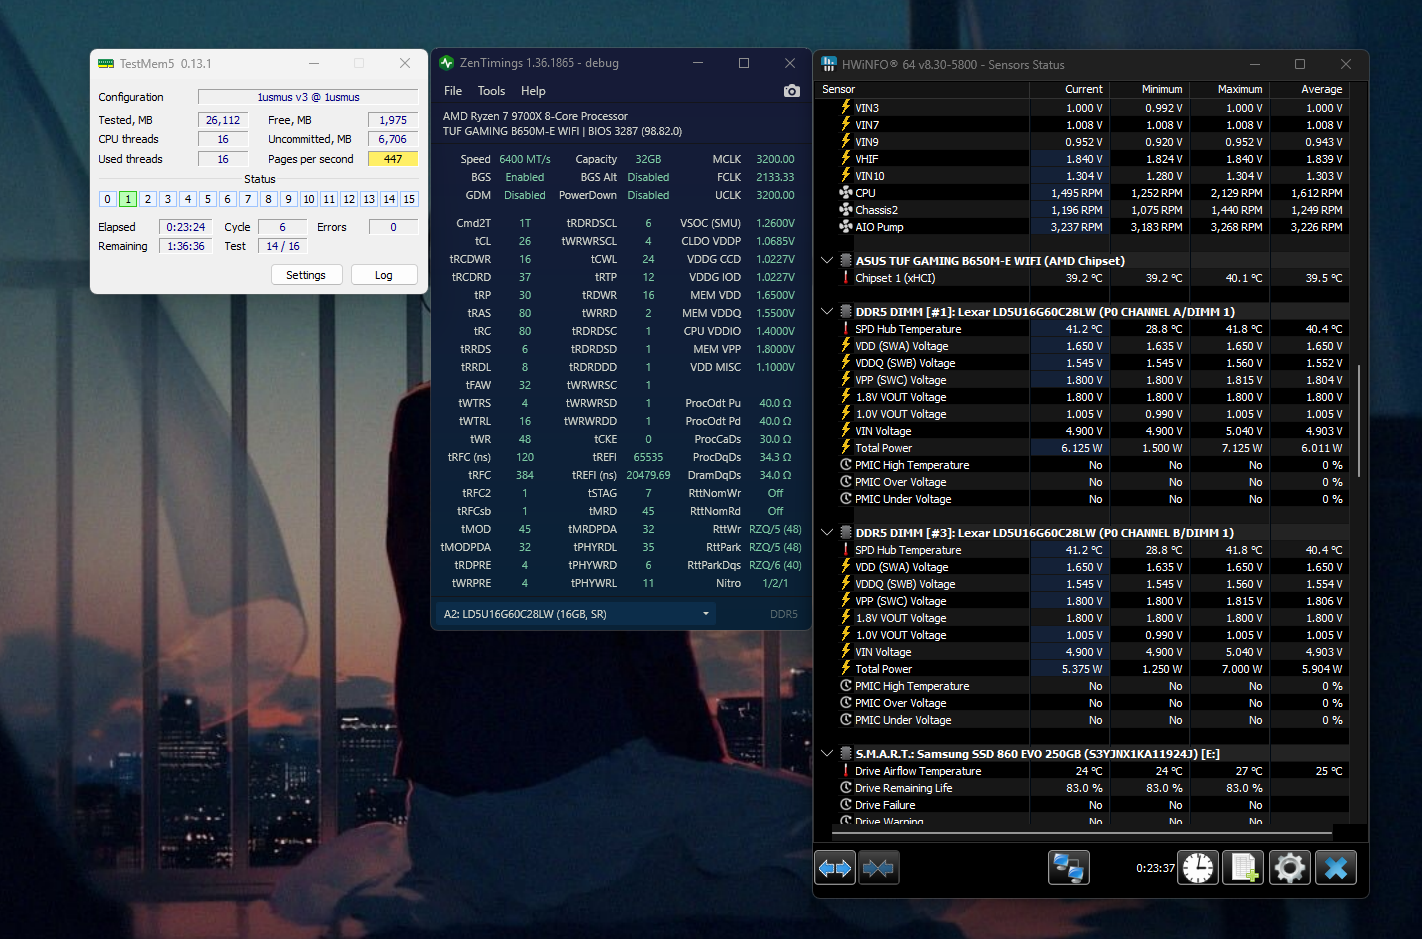The height and width of the screenshot is (939, 1422).
Task: Click the Elapsed time value 0:23:24
Action: 186,227
